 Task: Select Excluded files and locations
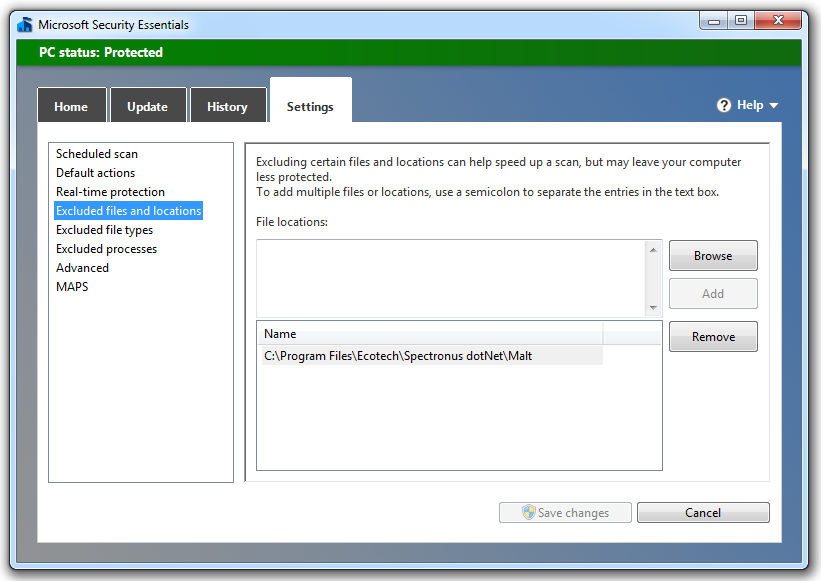pyautogui.click(x=128, y=210)
